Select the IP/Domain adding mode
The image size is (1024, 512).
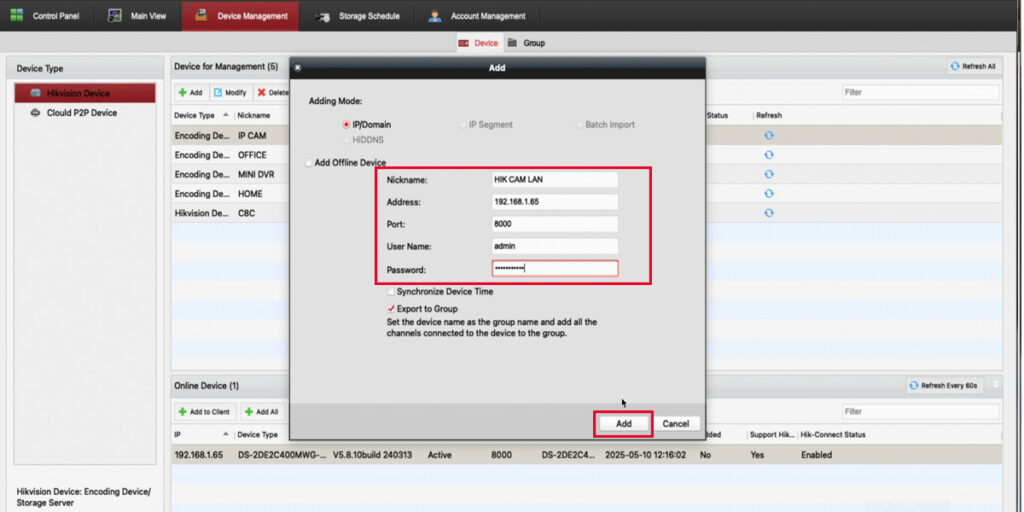[x=347, y=125]
